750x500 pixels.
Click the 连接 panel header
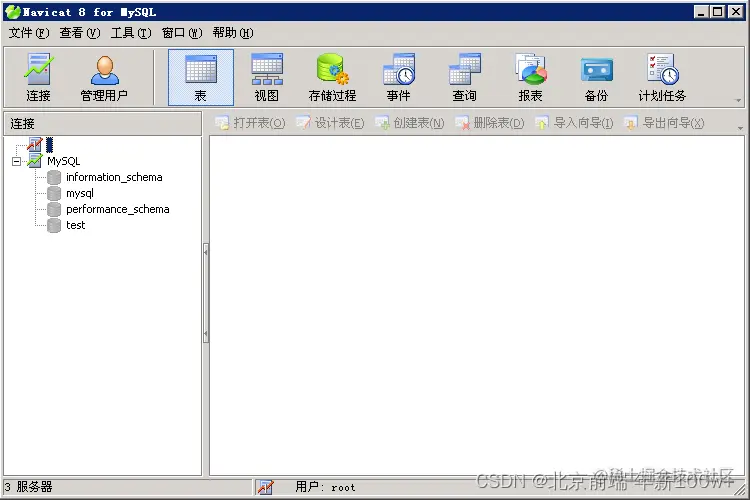tap(102, 123)
